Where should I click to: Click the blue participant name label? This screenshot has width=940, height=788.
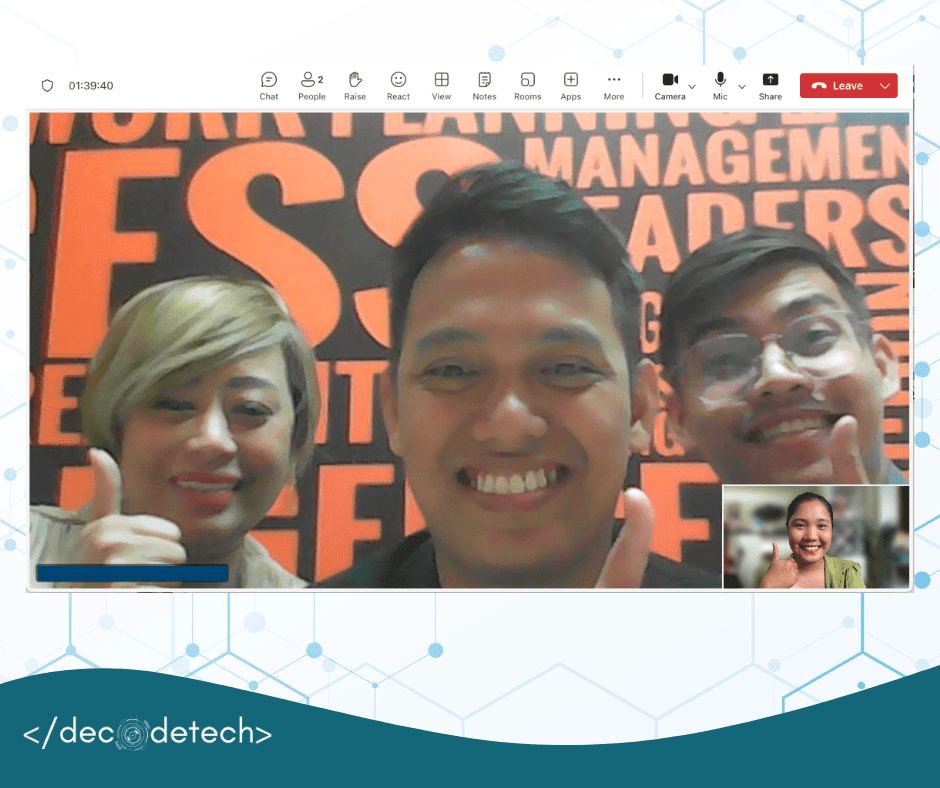[x=132, y=573]
